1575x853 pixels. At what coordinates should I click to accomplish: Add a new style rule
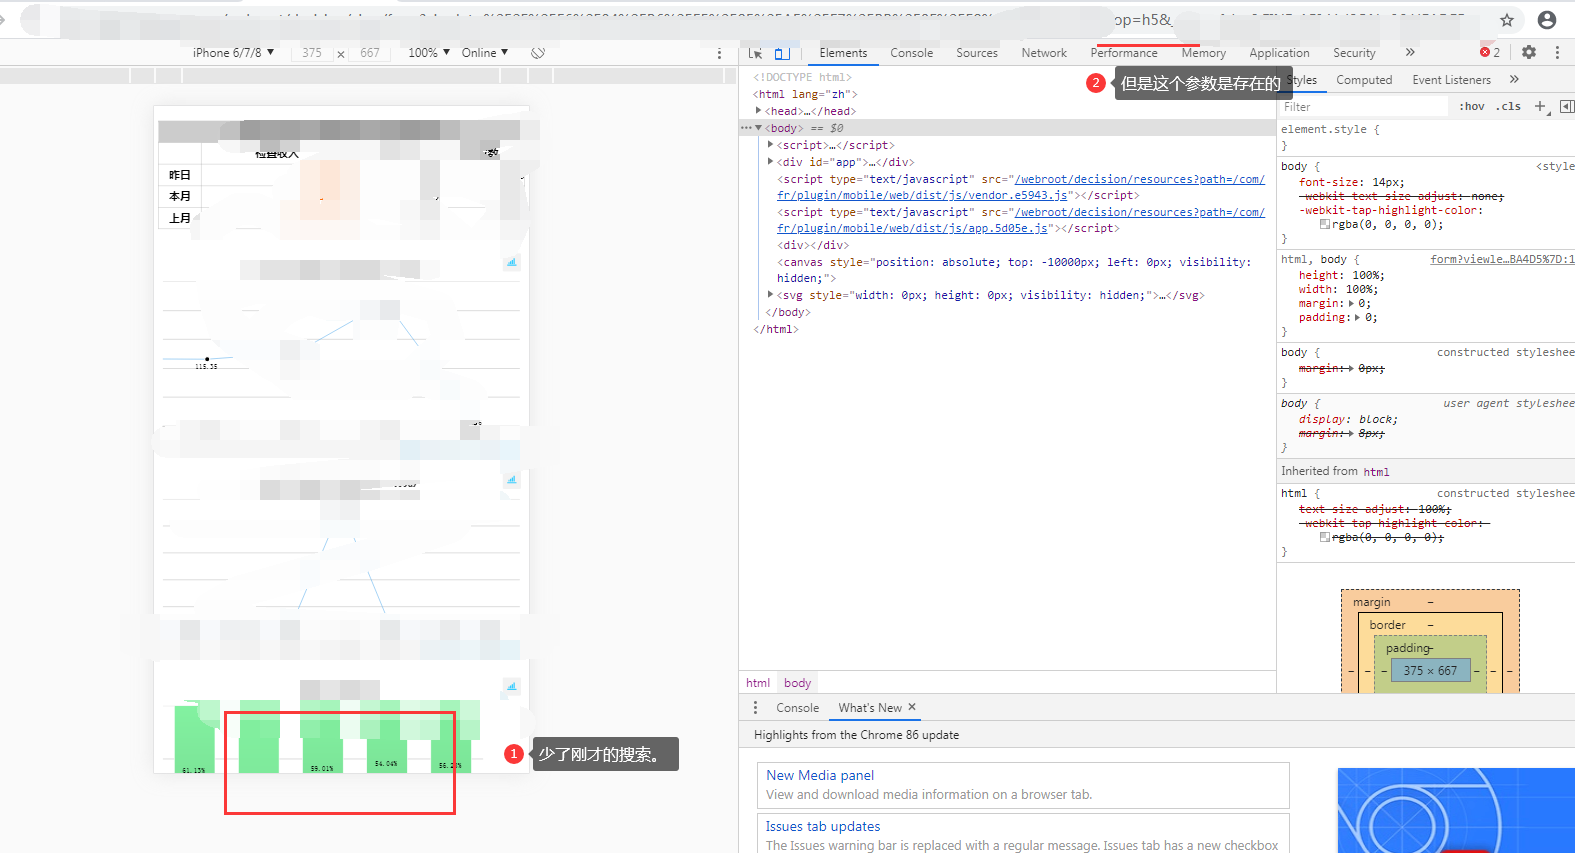[x=1540, y=106]
